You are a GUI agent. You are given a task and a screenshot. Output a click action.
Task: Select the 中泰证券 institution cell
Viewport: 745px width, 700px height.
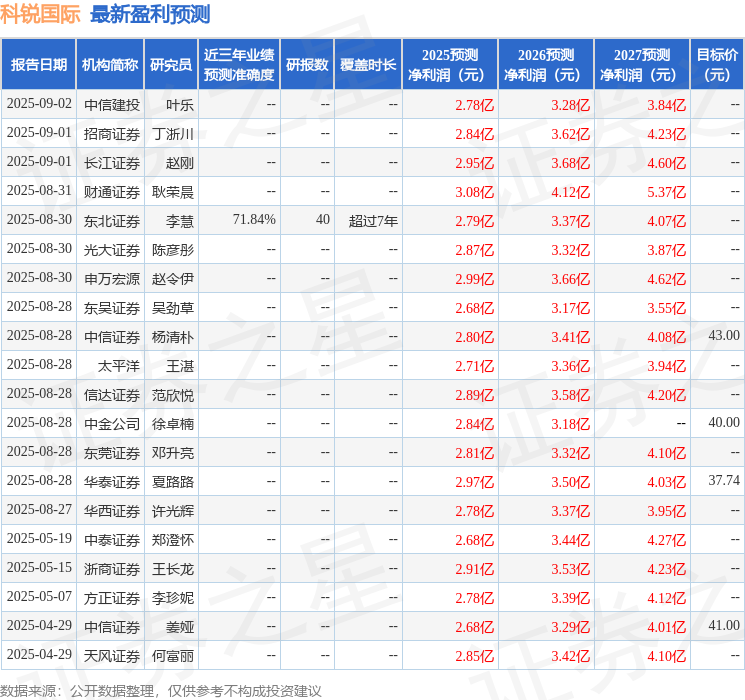[112, 540]
